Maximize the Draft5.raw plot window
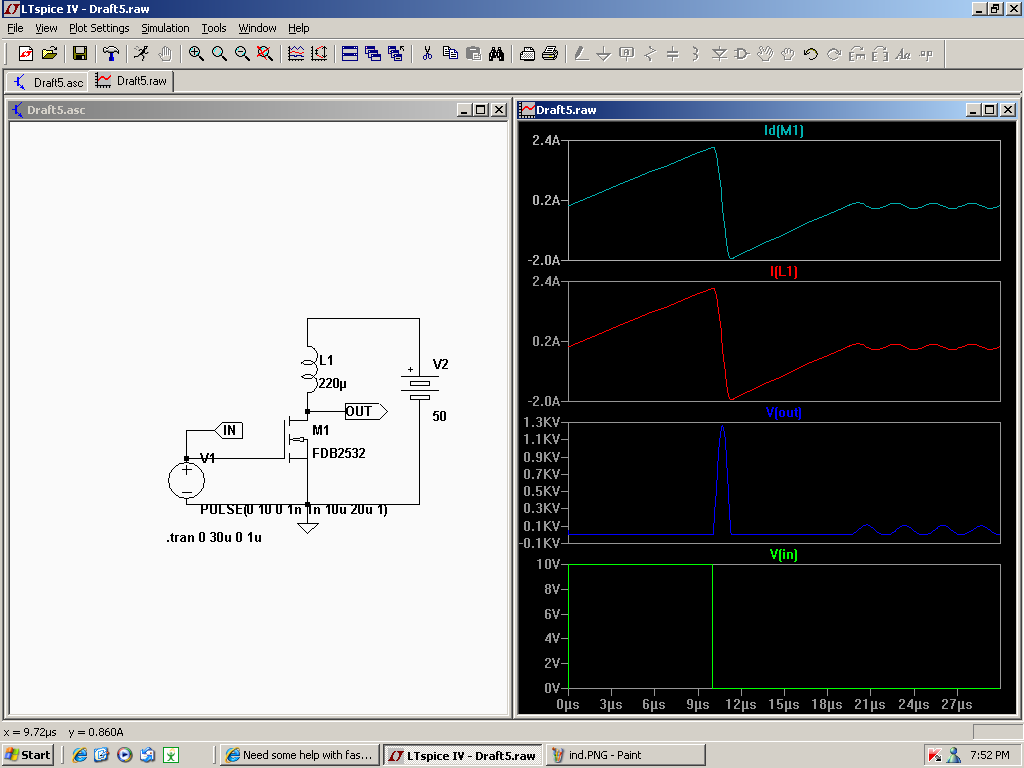The image size is (1024, 768). click(990, 110)
